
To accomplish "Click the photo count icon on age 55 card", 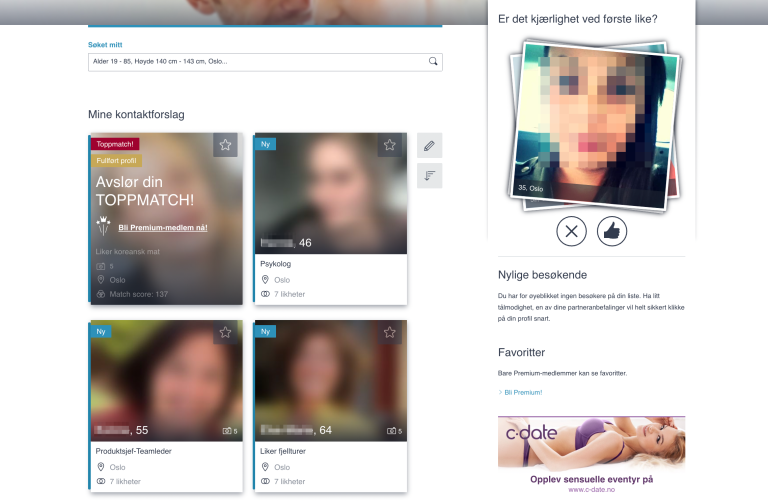I will [x=228, y=431].
